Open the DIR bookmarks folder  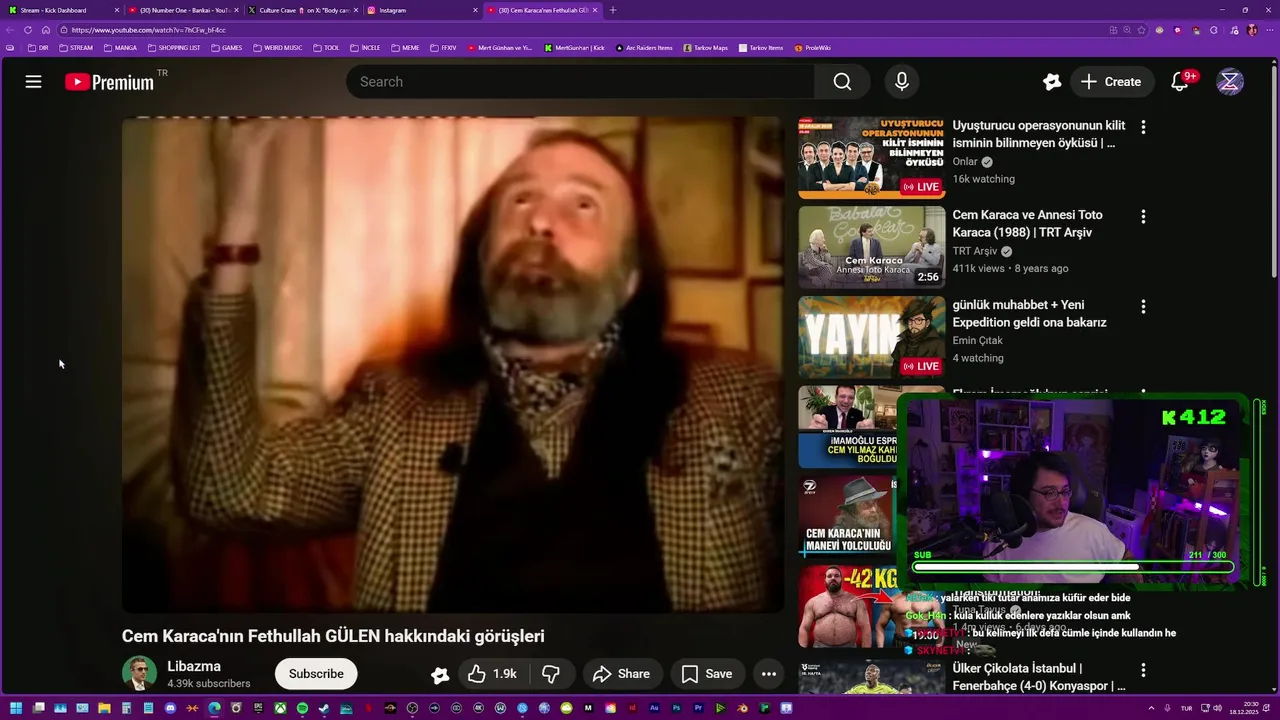[39, 47]
